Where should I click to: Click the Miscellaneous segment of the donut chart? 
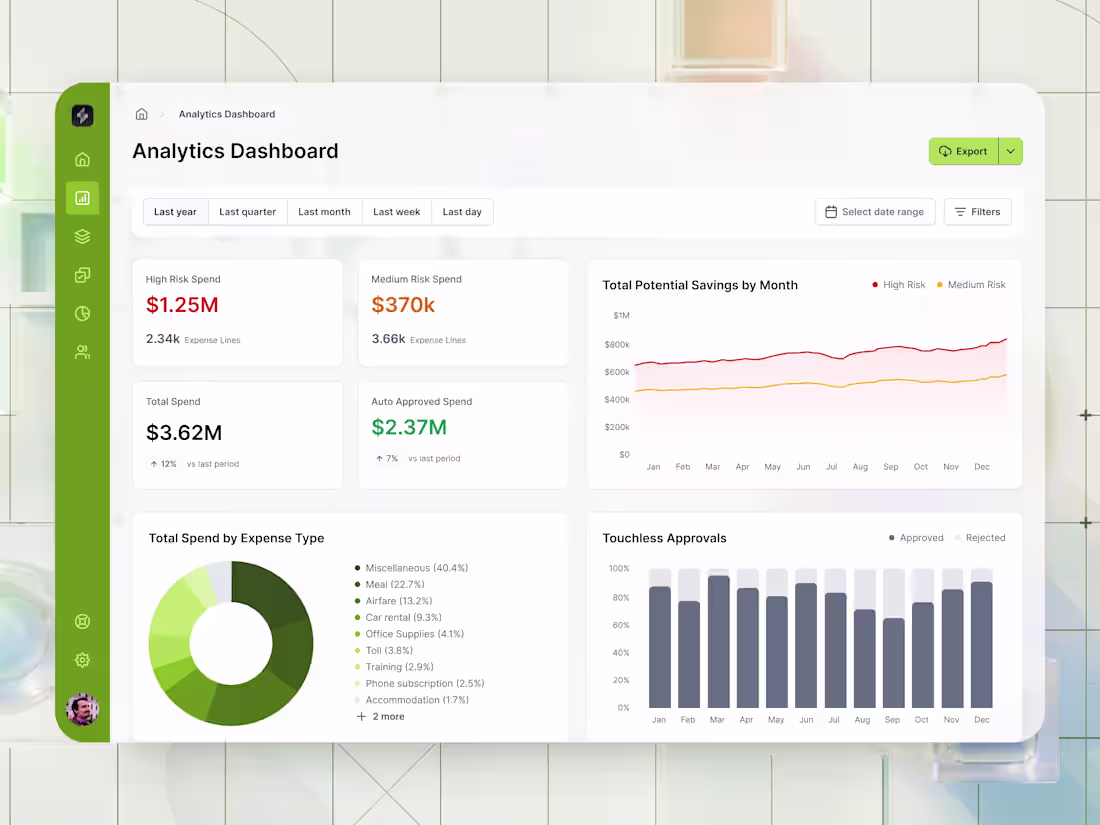290,600
